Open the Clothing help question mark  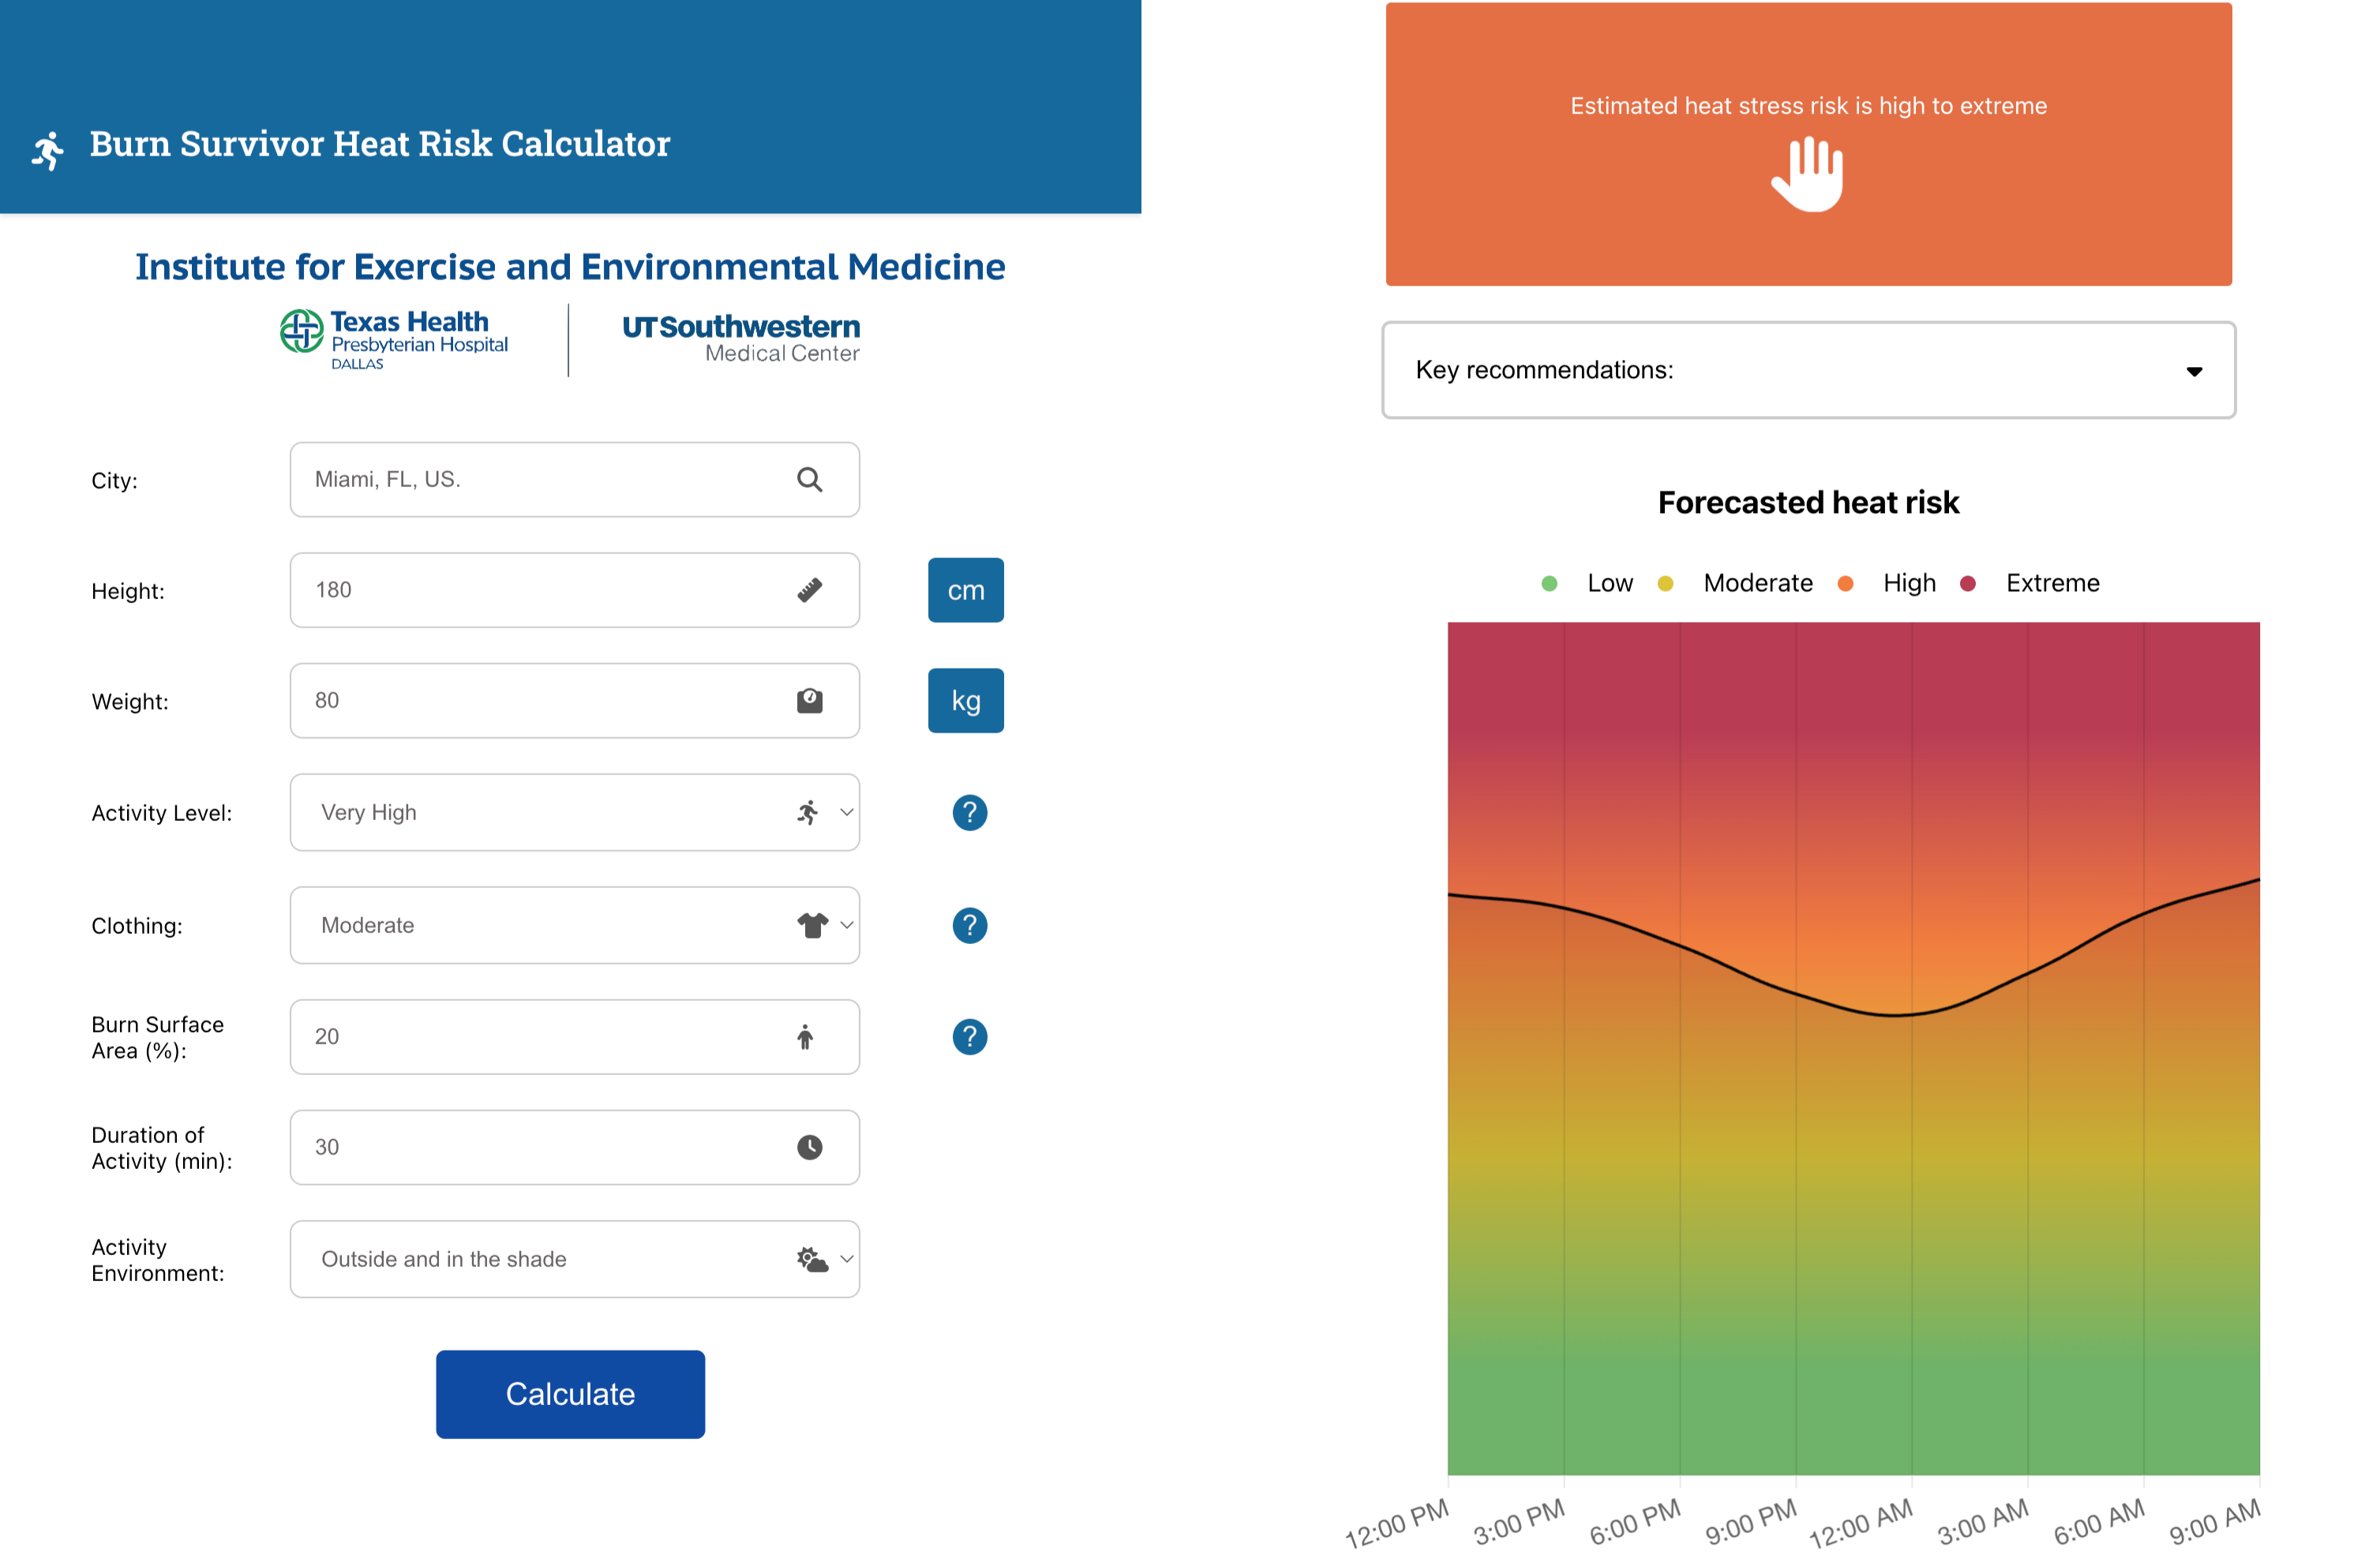[969, 926]
